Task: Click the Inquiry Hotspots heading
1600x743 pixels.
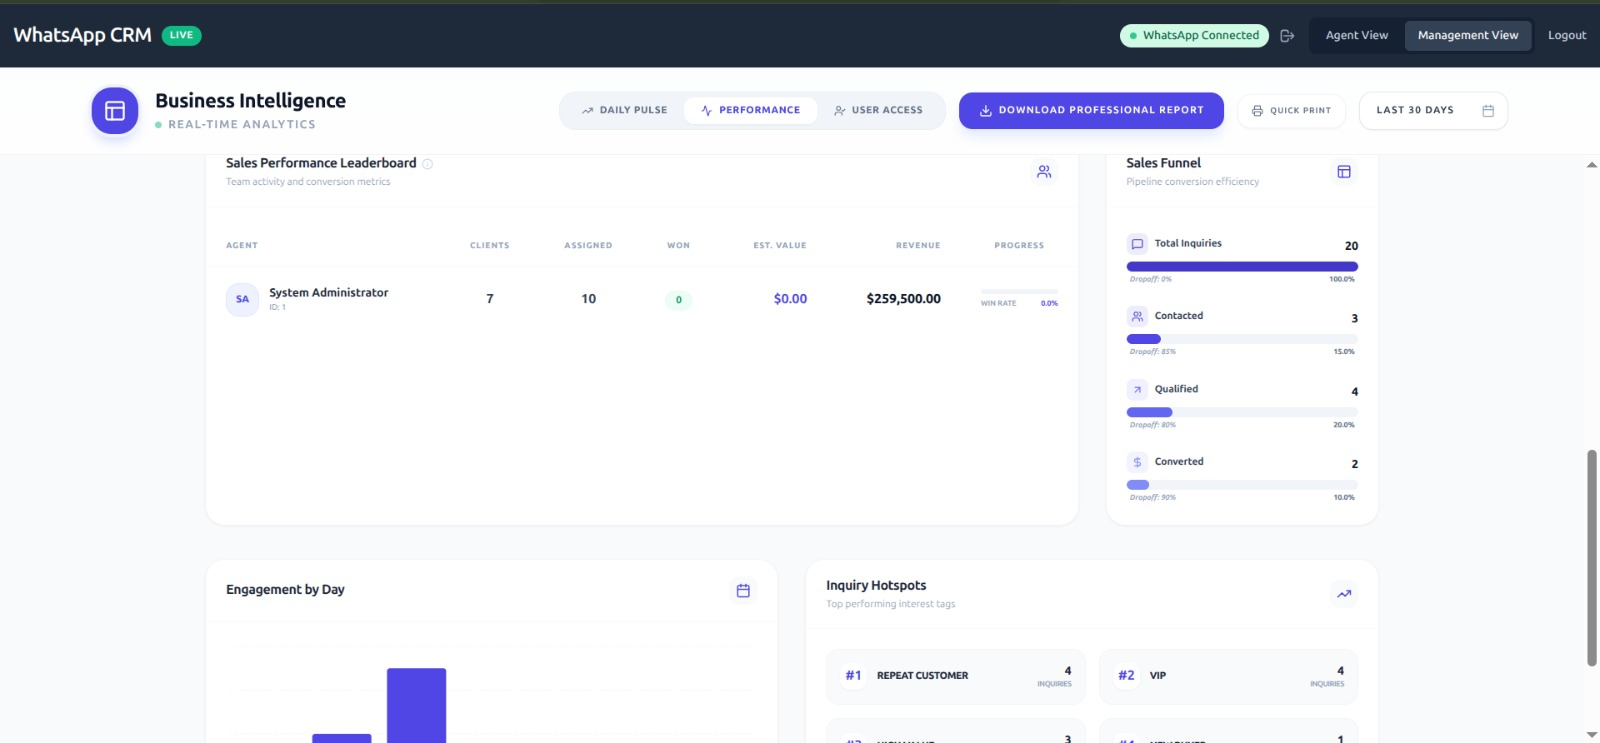Action: [876, 586]
